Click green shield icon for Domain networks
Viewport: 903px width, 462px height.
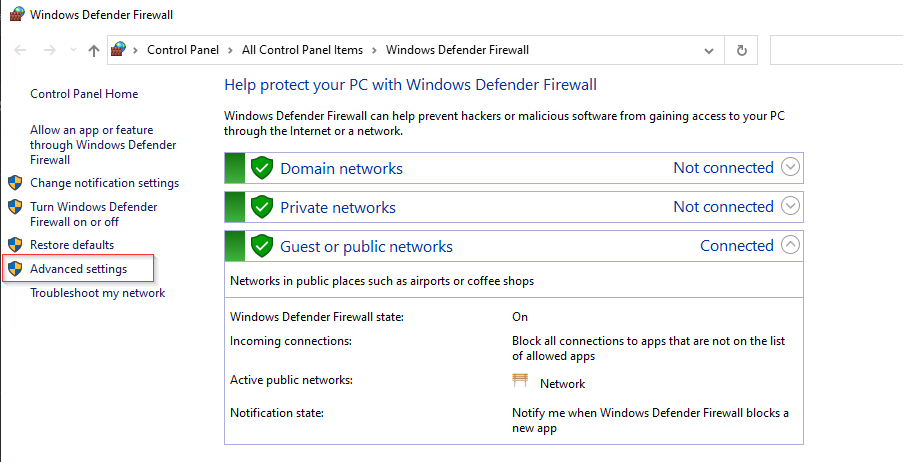[262, 168]
